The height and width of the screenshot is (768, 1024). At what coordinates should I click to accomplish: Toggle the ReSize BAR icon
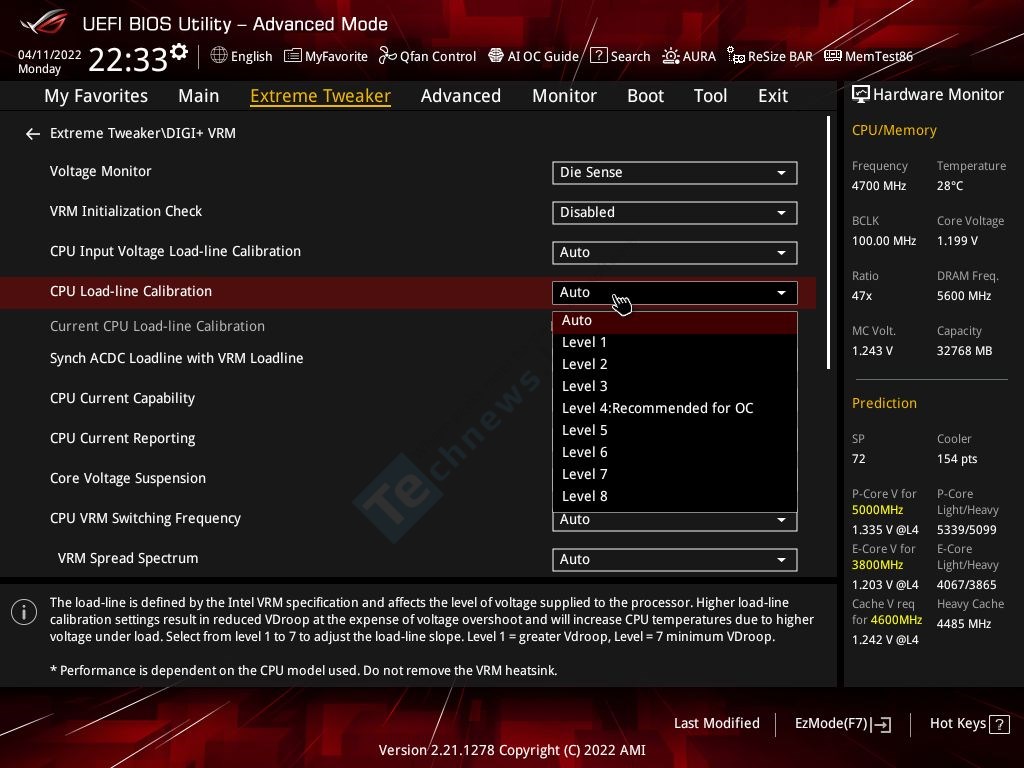pyautogui.click(x=736, y=56)
